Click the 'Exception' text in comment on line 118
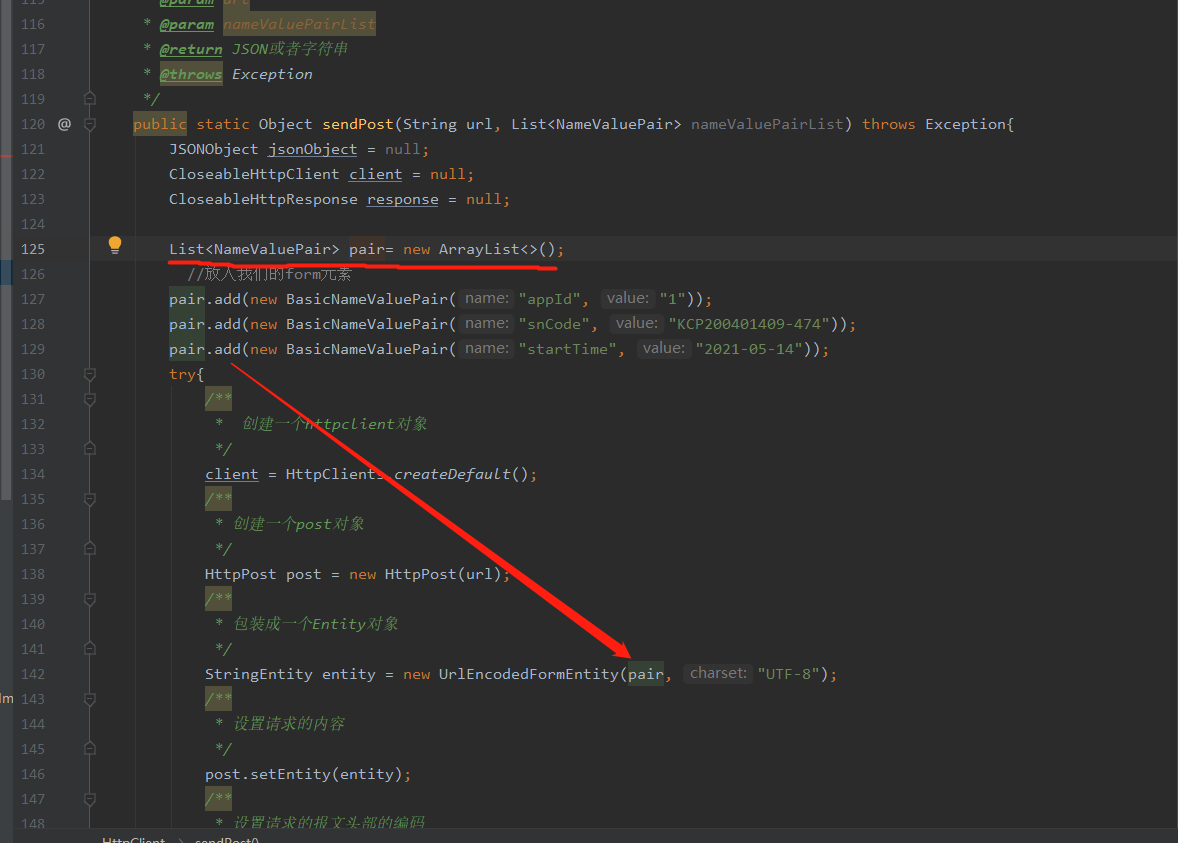Viewport: 1178px width, 843px height. [272, 74]
